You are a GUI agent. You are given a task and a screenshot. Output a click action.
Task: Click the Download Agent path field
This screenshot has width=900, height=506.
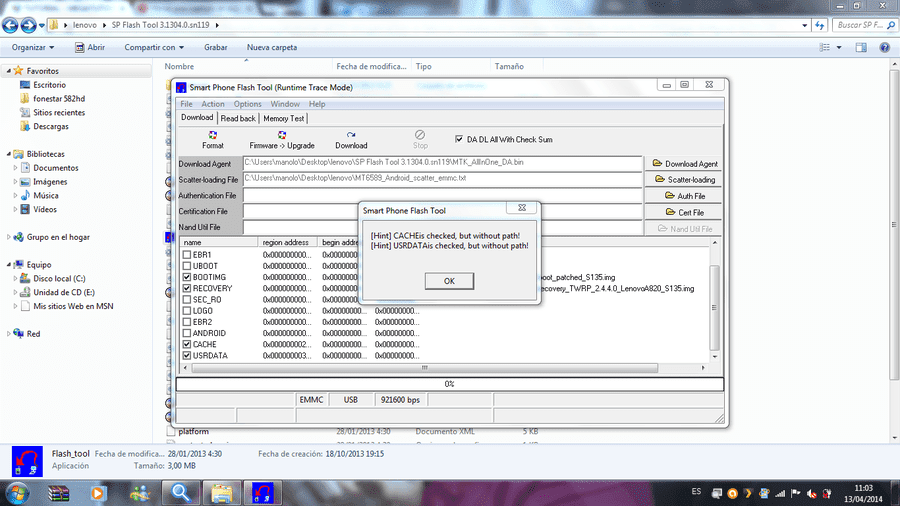(442, 163)
